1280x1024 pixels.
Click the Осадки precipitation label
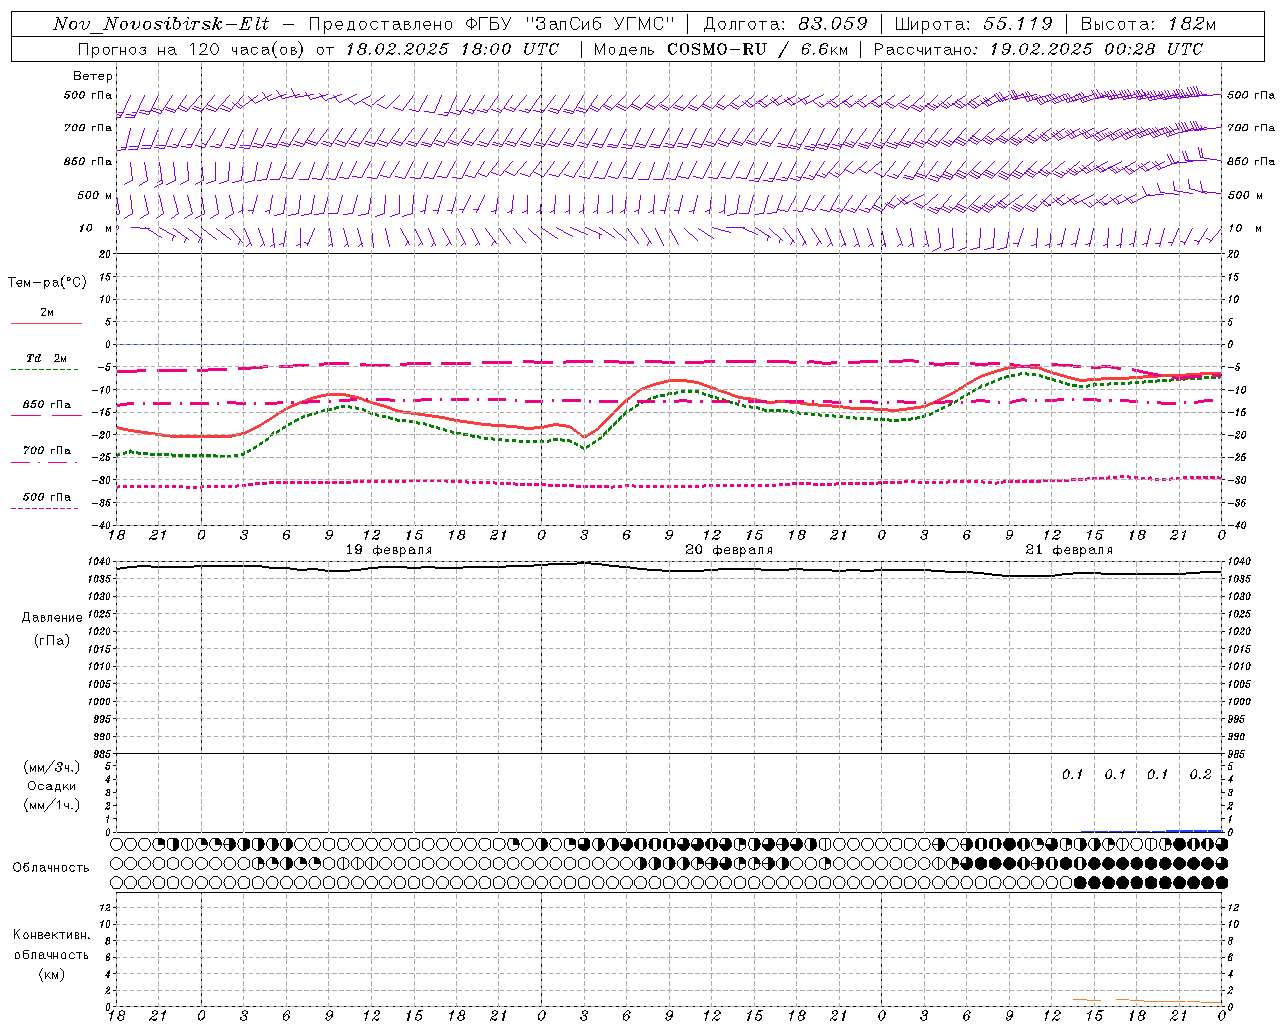(52, 786)
